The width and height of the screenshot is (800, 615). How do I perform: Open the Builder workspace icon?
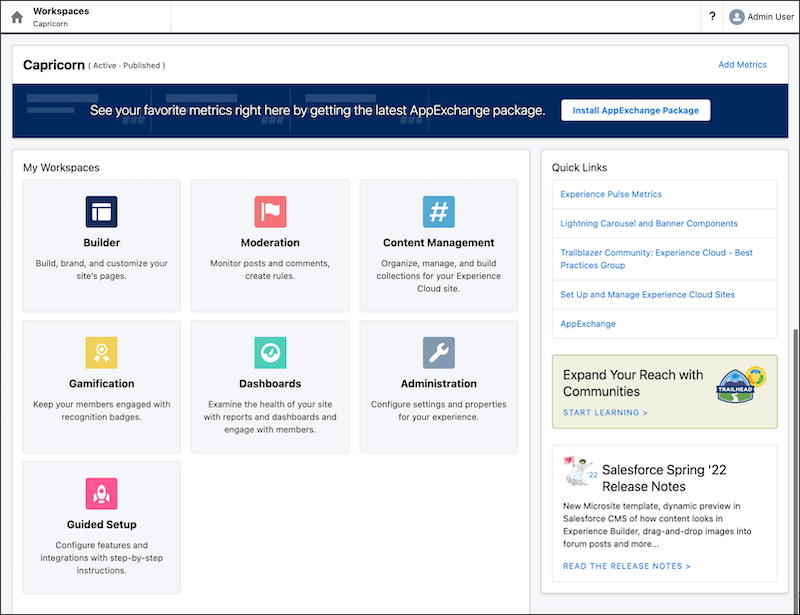click(101, 211)
